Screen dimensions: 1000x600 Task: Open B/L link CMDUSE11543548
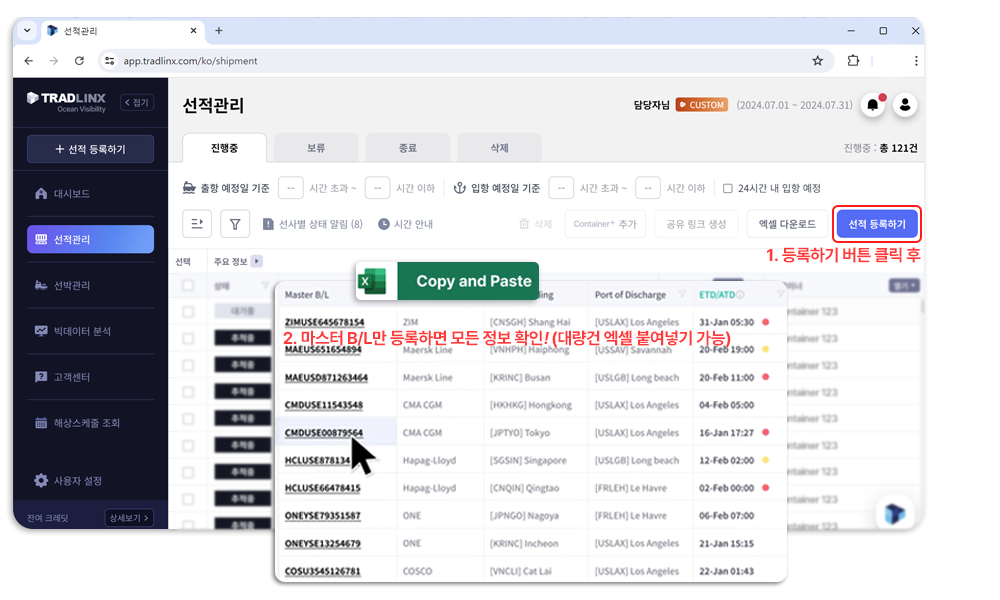pos(324,405)
